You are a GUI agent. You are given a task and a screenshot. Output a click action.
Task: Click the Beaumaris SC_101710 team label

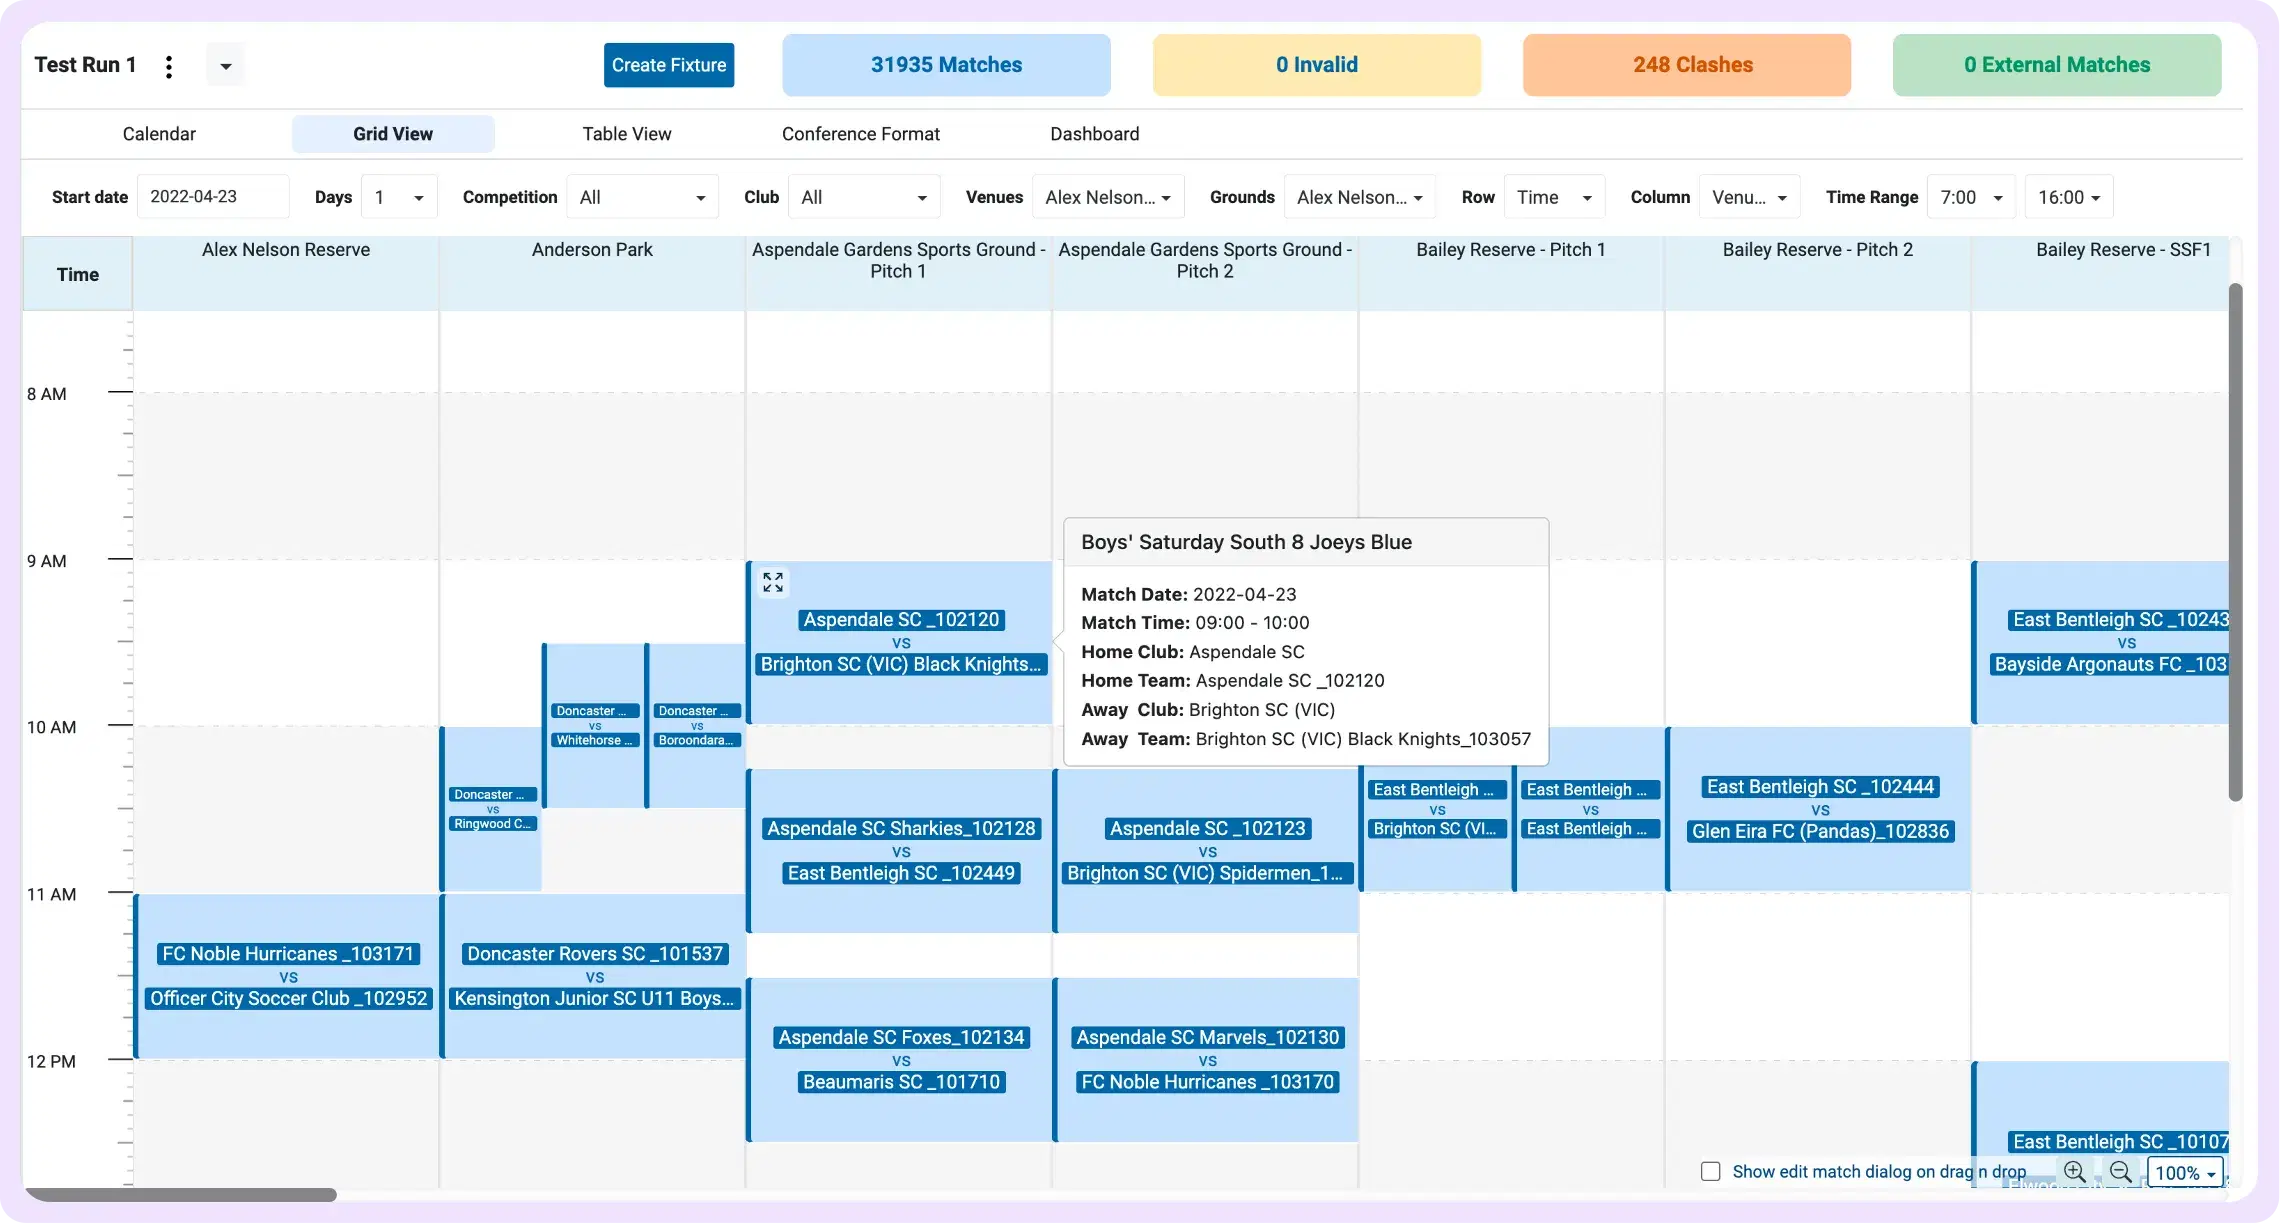click(901, 1082)
